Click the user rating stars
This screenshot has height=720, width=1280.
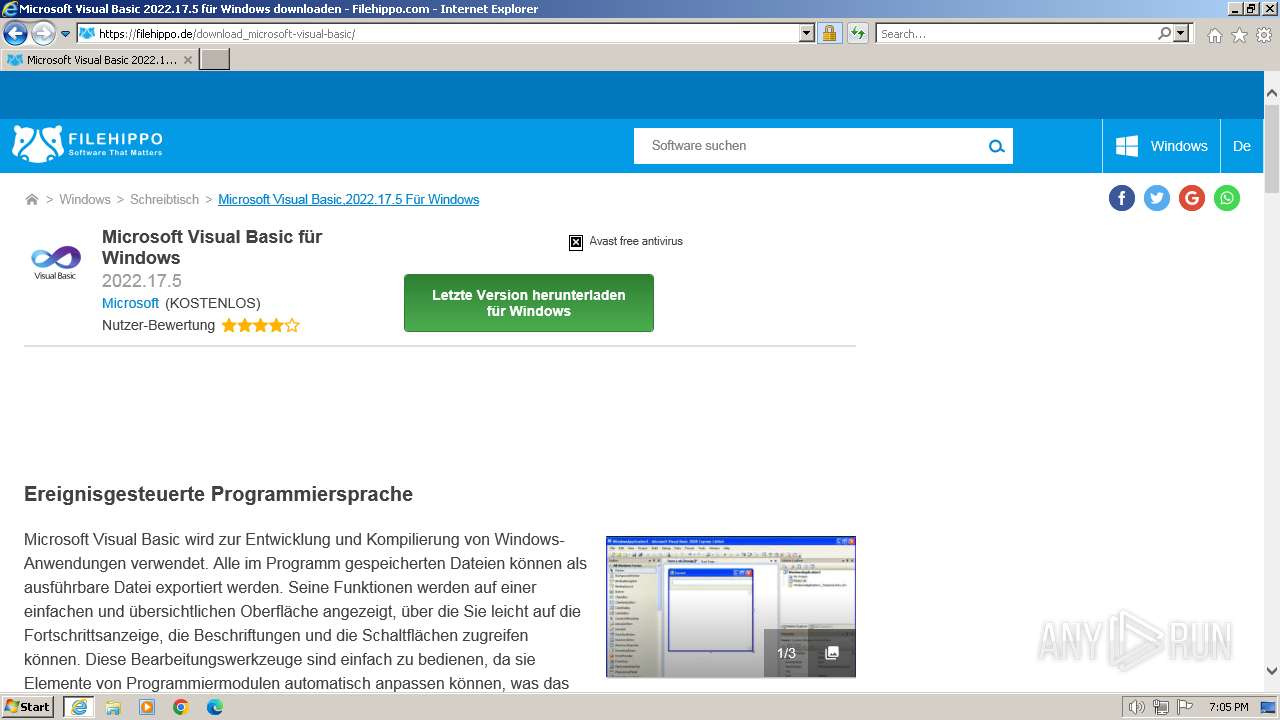(x=260, y=325)
